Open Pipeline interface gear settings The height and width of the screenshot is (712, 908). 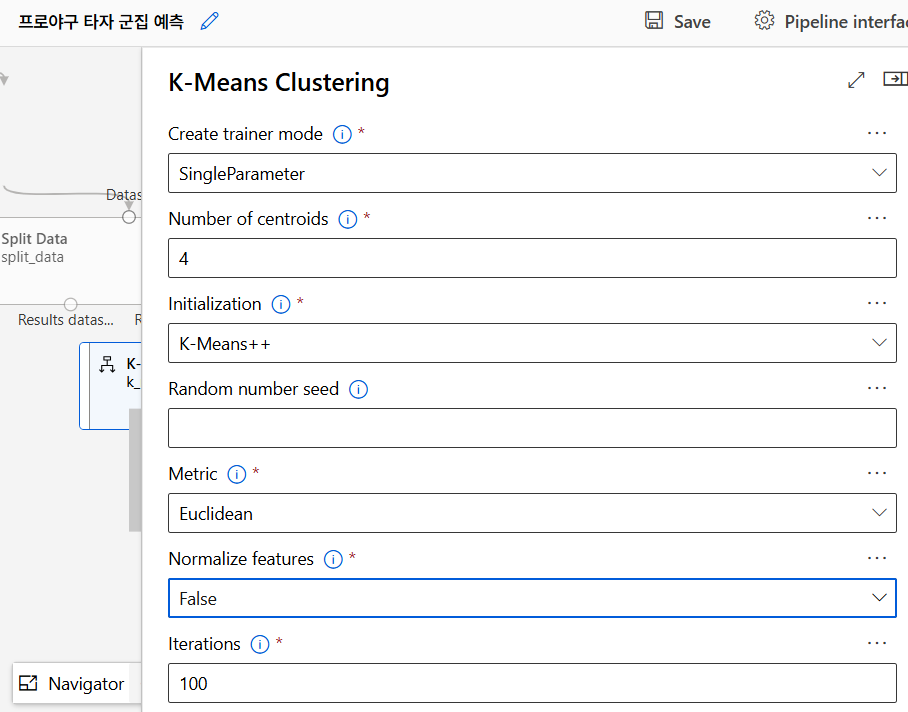pos(765,21)
